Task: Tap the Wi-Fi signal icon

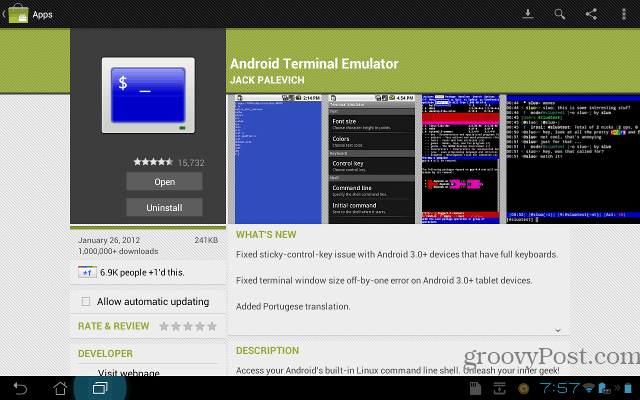Action: point(589,388)
